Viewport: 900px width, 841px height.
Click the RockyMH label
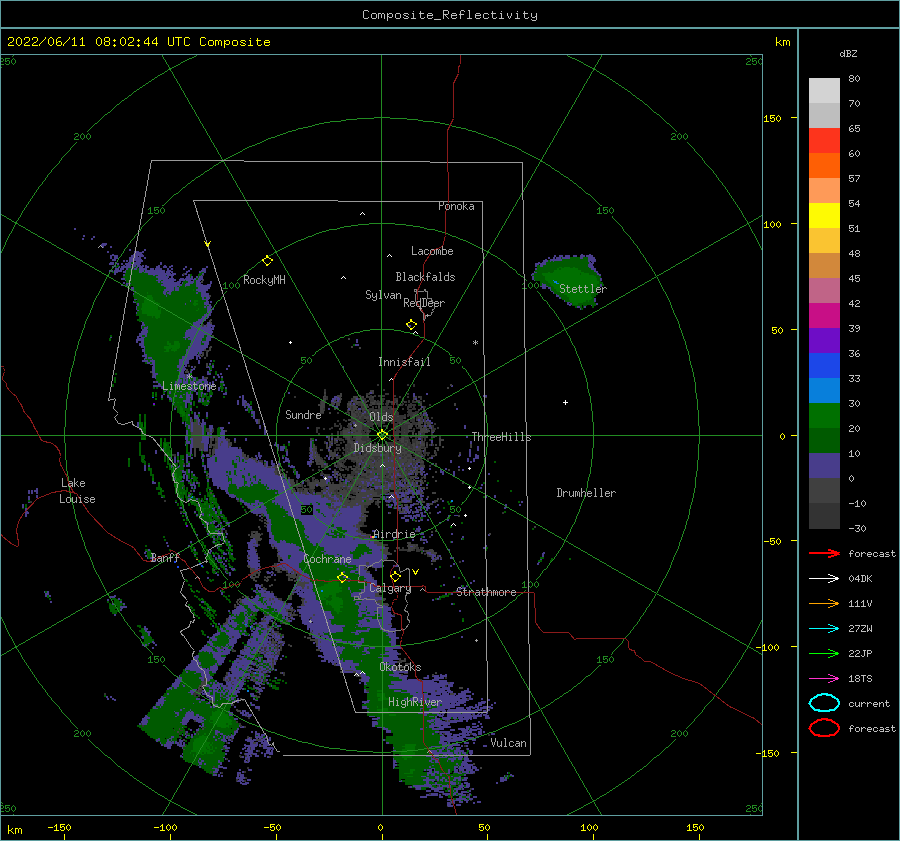(264, 280)
